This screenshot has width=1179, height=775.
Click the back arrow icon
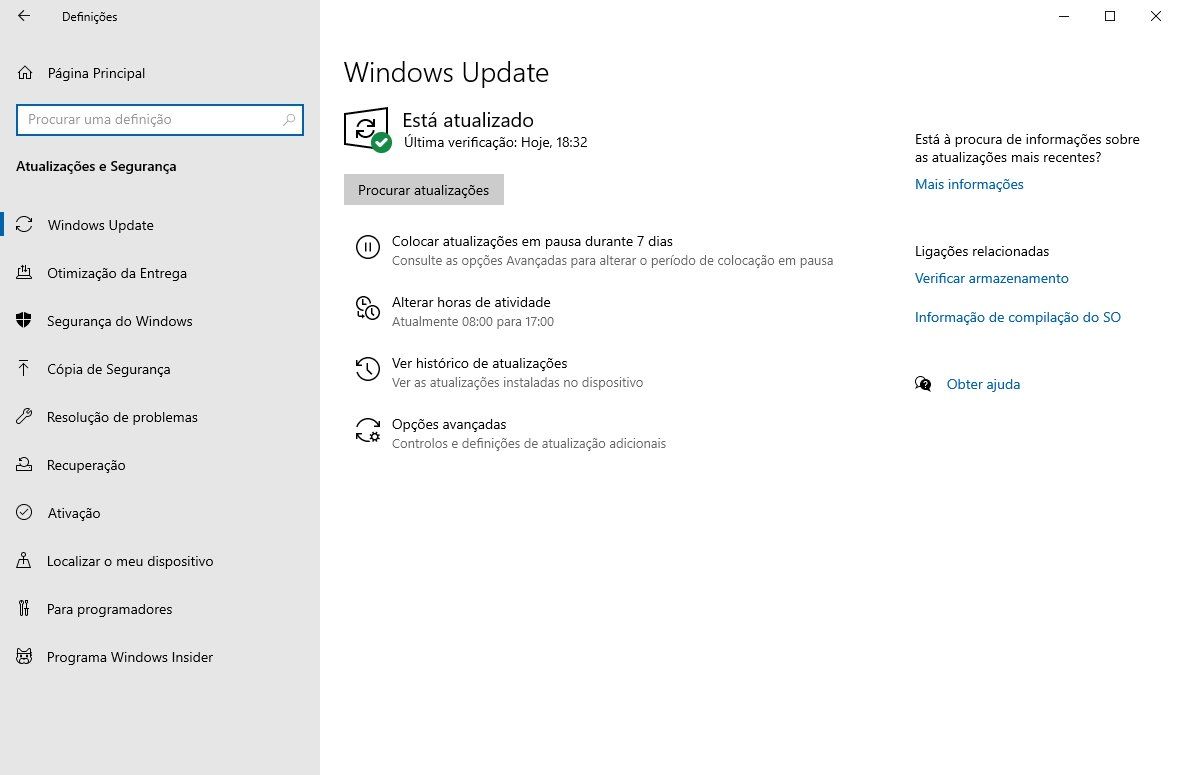pos(24,16)
